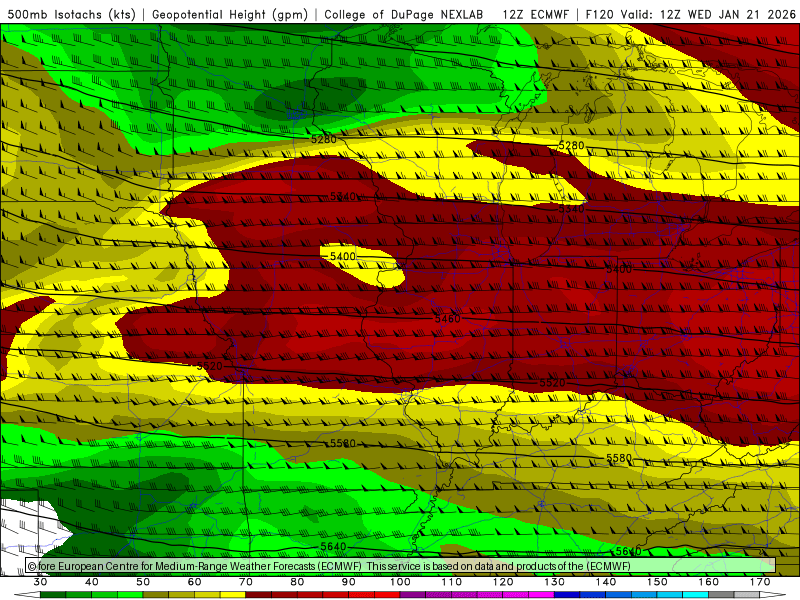This screenshot has width=800, height=600.
Task: Click the 120 knots color bar label
Action: (503, 582)
